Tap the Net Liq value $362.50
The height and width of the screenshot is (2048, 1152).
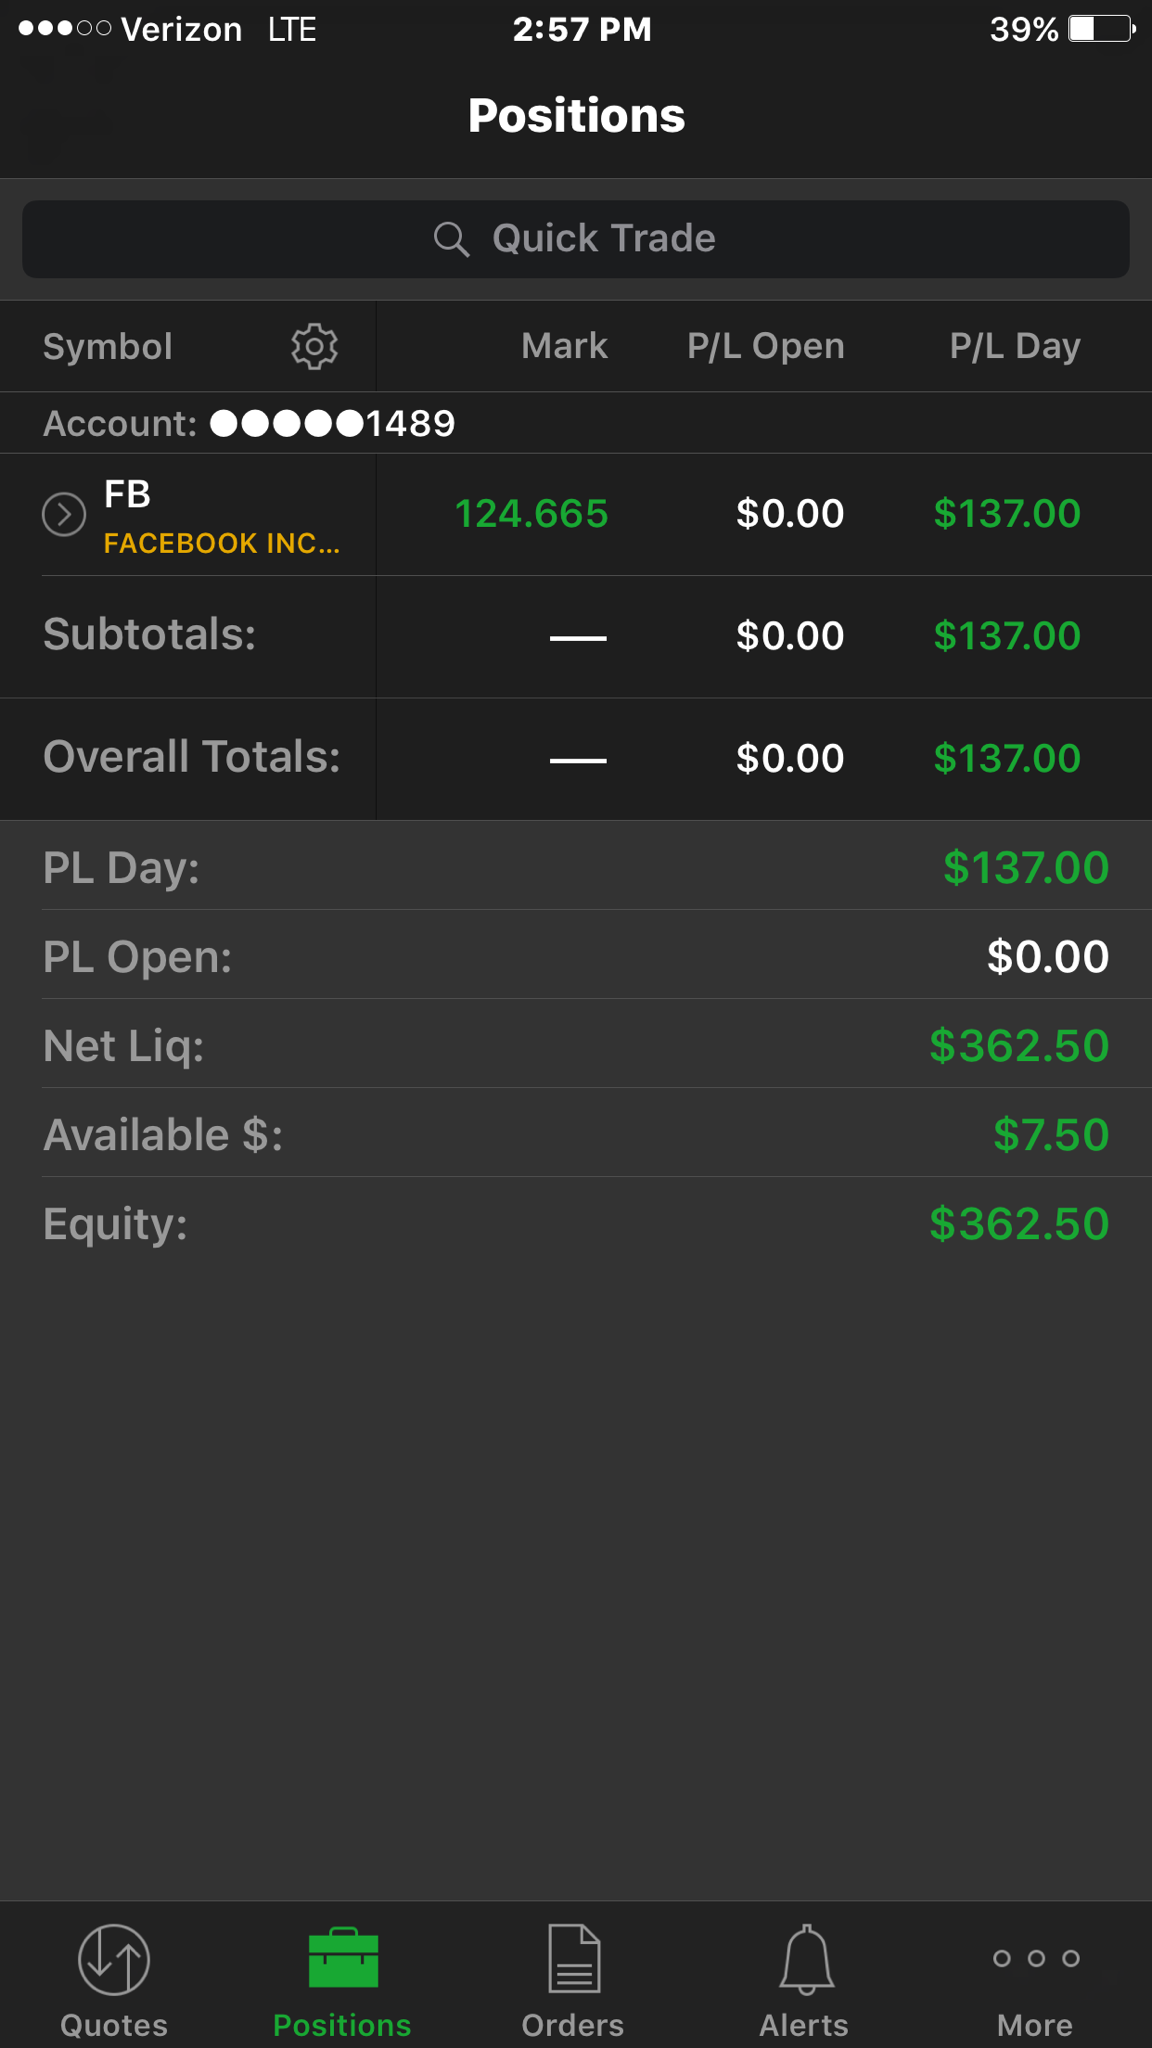point(1019,1046)
